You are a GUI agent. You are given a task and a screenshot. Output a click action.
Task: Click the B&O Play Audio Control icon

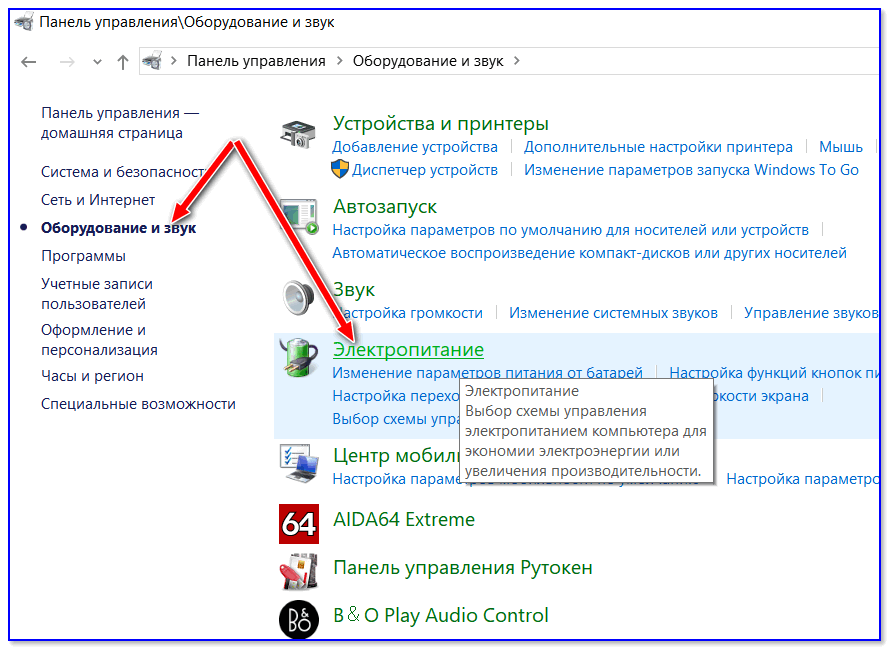299,618
